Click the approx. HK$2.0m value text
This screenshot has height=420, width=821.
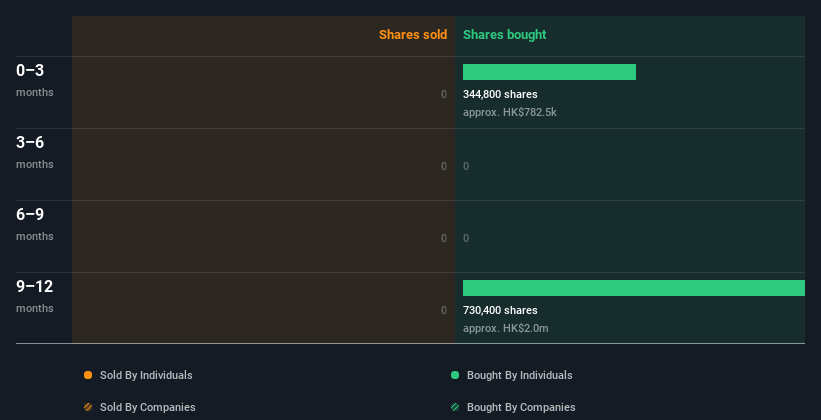[x=506, y=328]
